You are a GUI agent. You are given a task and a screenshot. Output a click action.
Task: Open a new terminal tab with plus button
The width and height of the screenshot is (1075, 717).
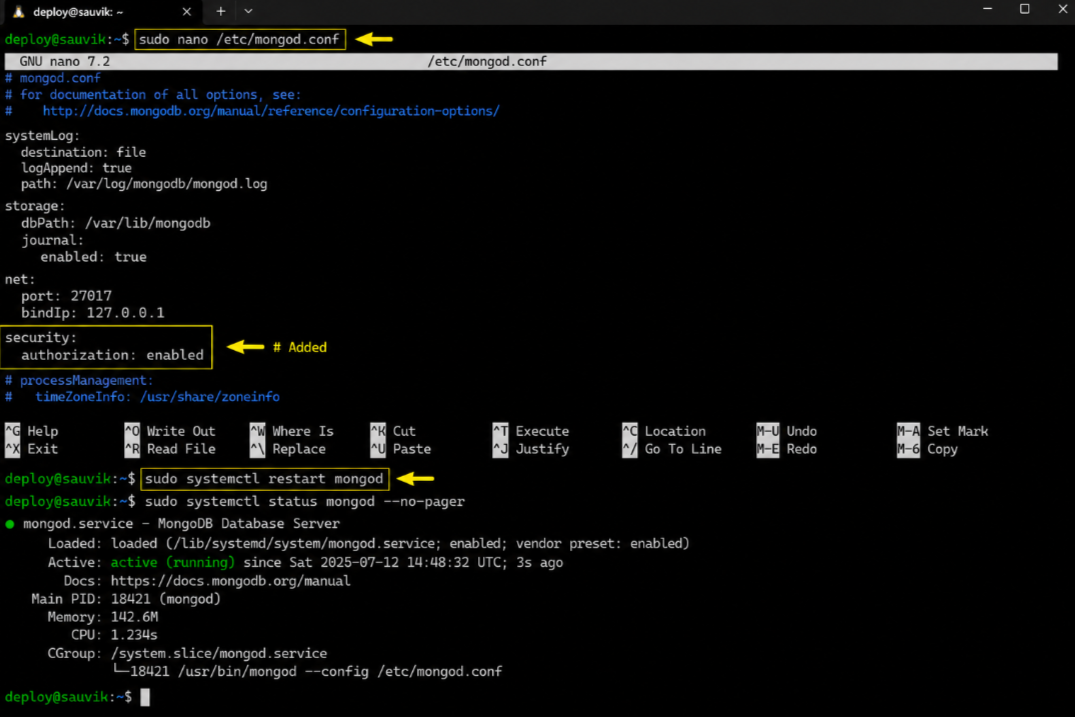(221, 11)
